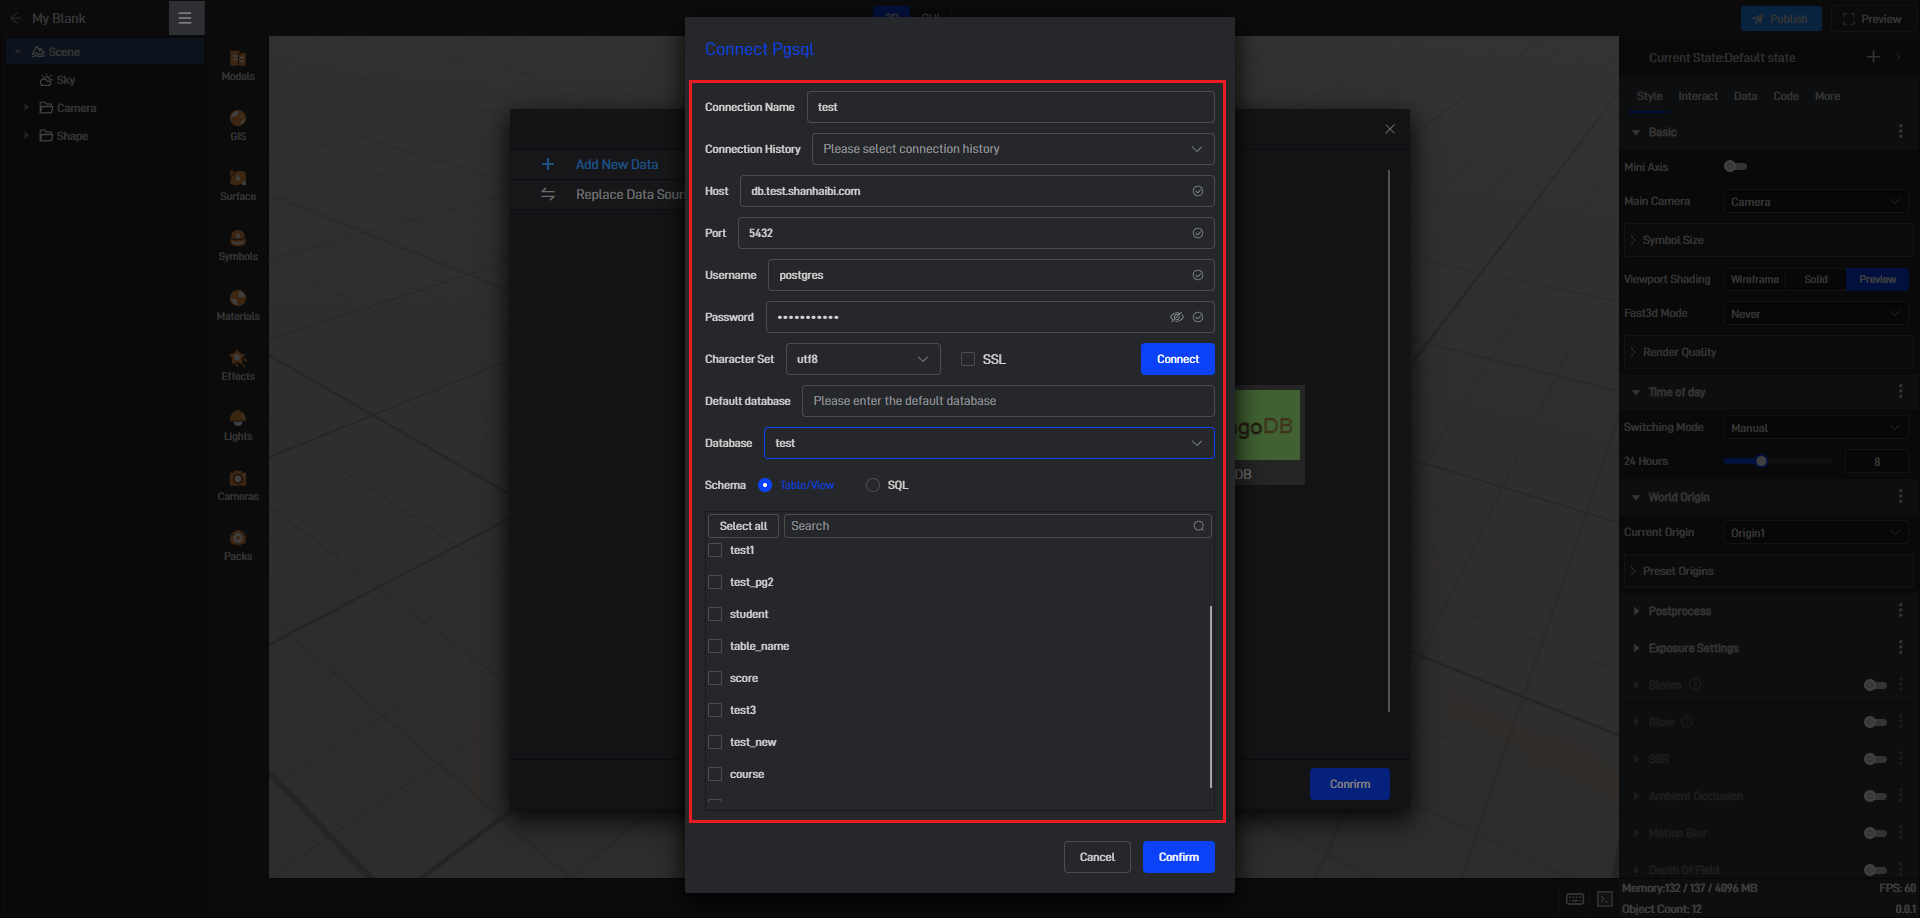Image resolution: width=1920 pixels, height=918 pixels.
Task: Open the keyboard icon in the status bar
Action: coord(1575,899)
